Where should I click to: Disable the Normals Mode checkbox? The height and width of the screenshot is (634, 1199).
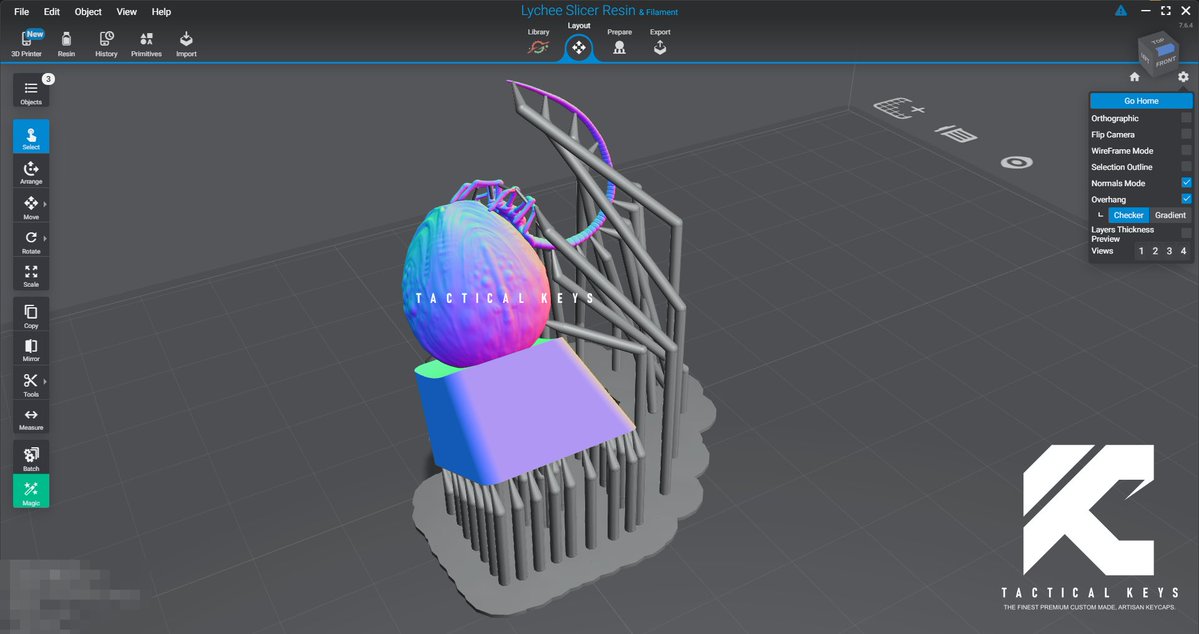click(x=1186, y=183)
